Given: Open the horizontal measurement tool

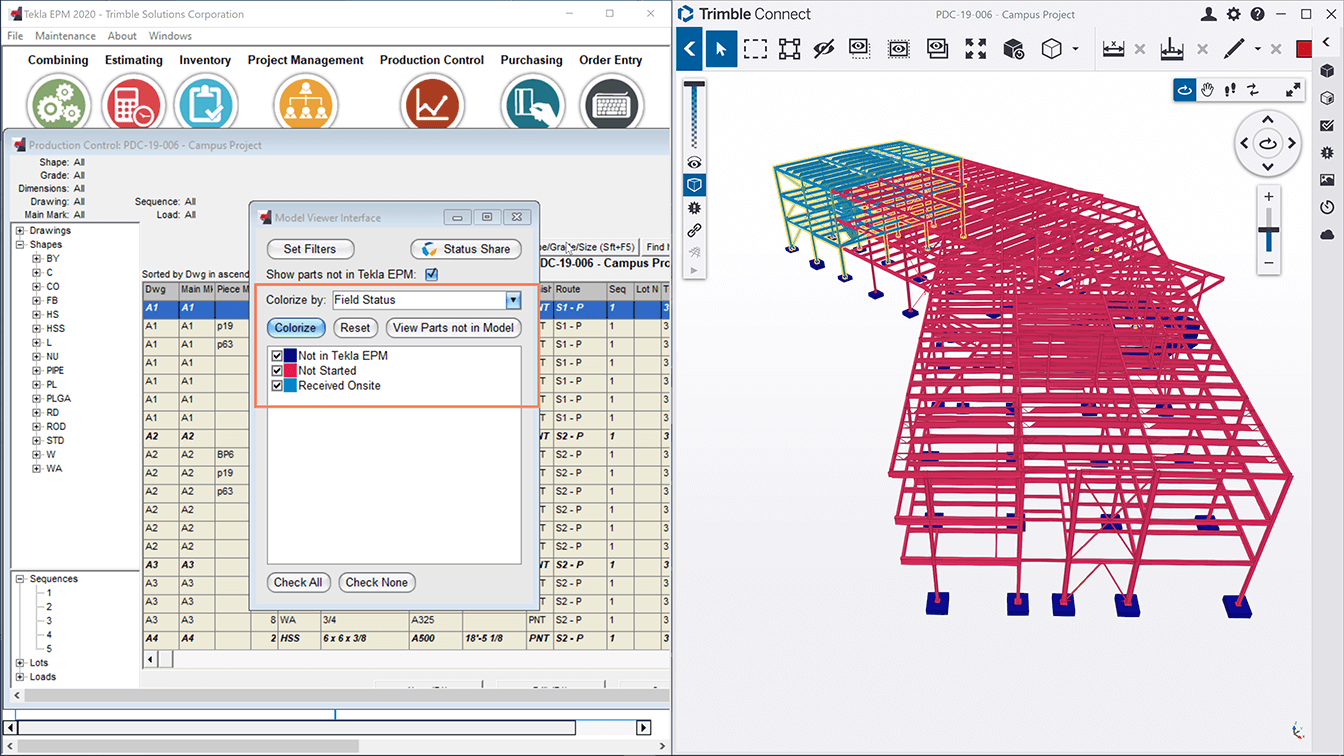Looking at the screenshot, I should pyautogui.click(x=1112, y=47).
